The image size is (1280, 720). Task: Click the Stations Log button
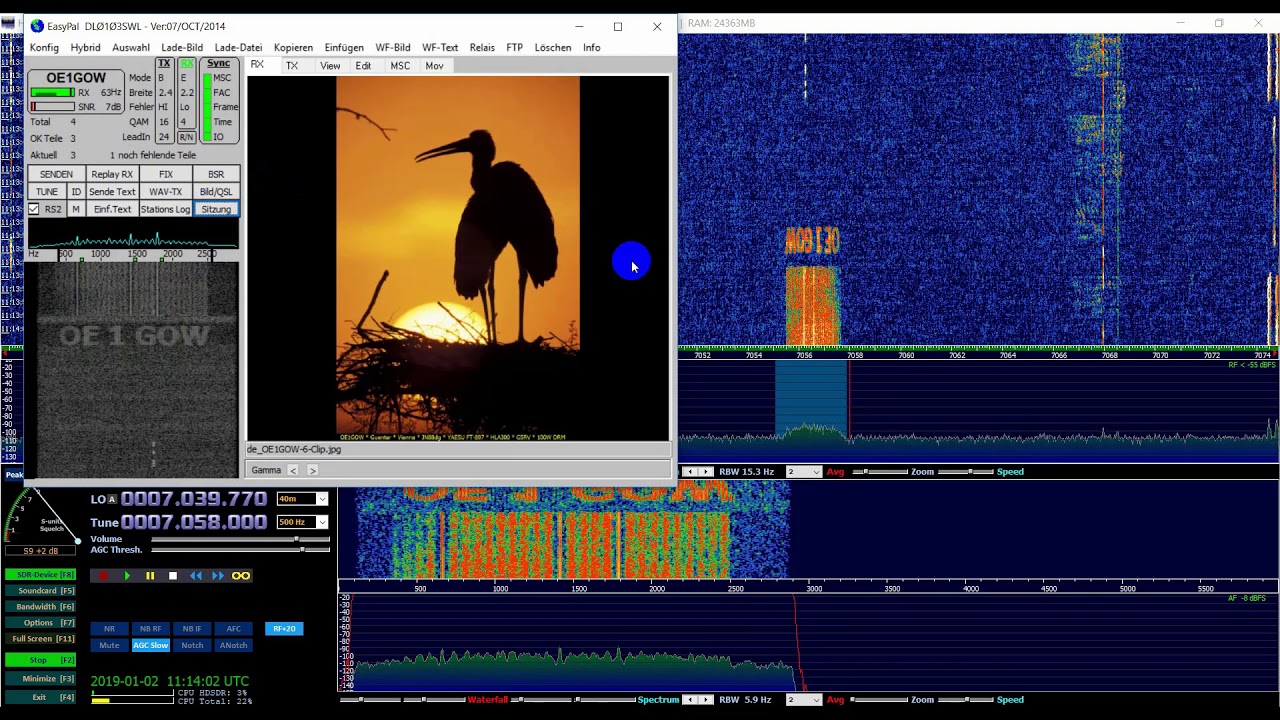[x=165, y=209]
